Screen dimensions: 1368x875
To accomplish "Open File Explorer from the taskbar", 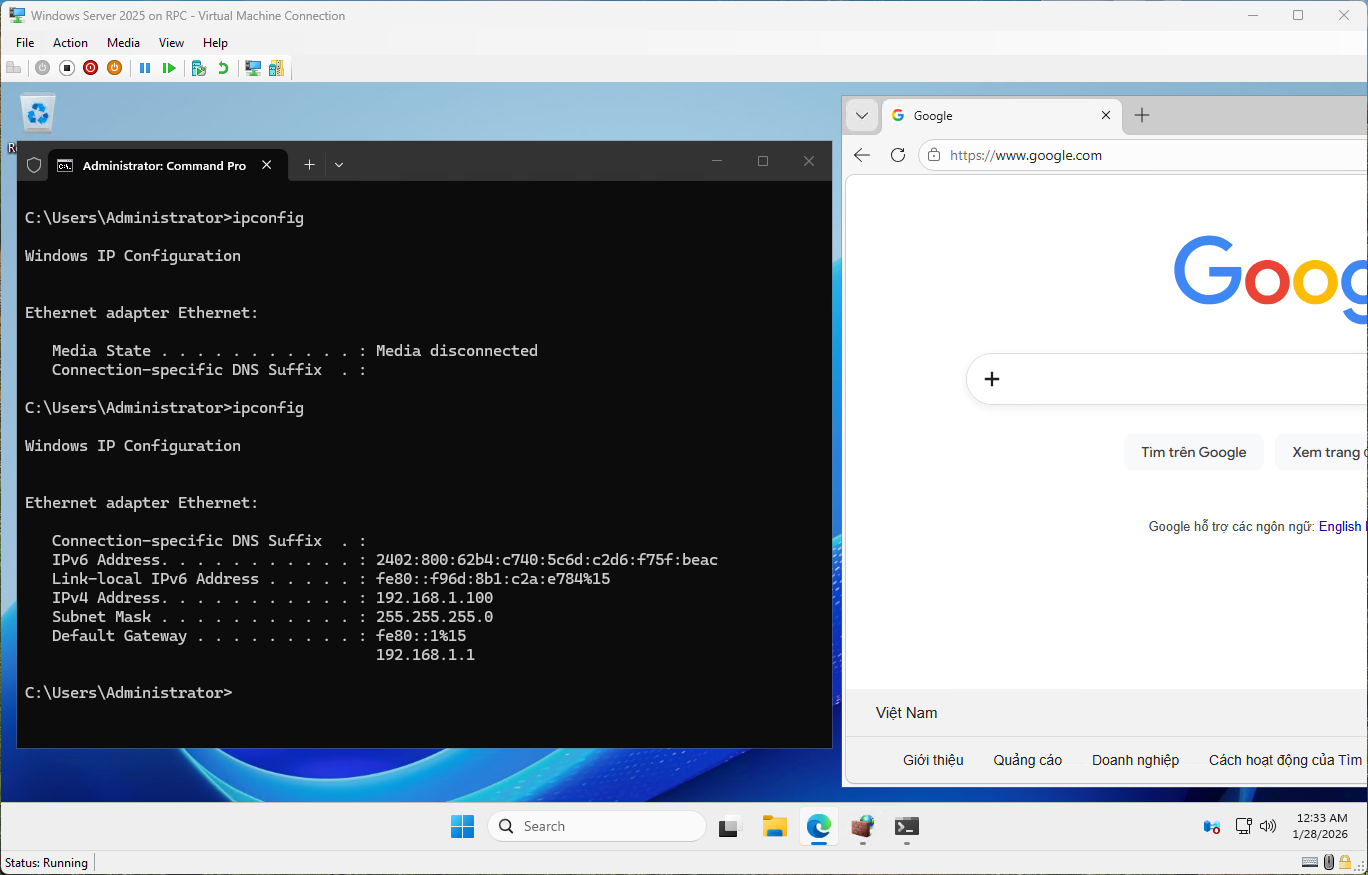I will click(x=775, y=826).
